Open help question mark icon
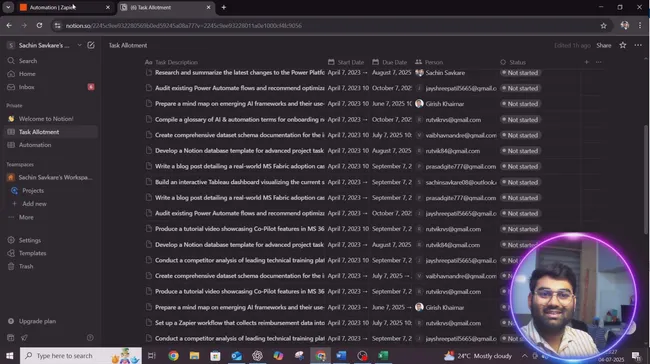The width and height of the screenshot is (650, 364). (90, 338)
